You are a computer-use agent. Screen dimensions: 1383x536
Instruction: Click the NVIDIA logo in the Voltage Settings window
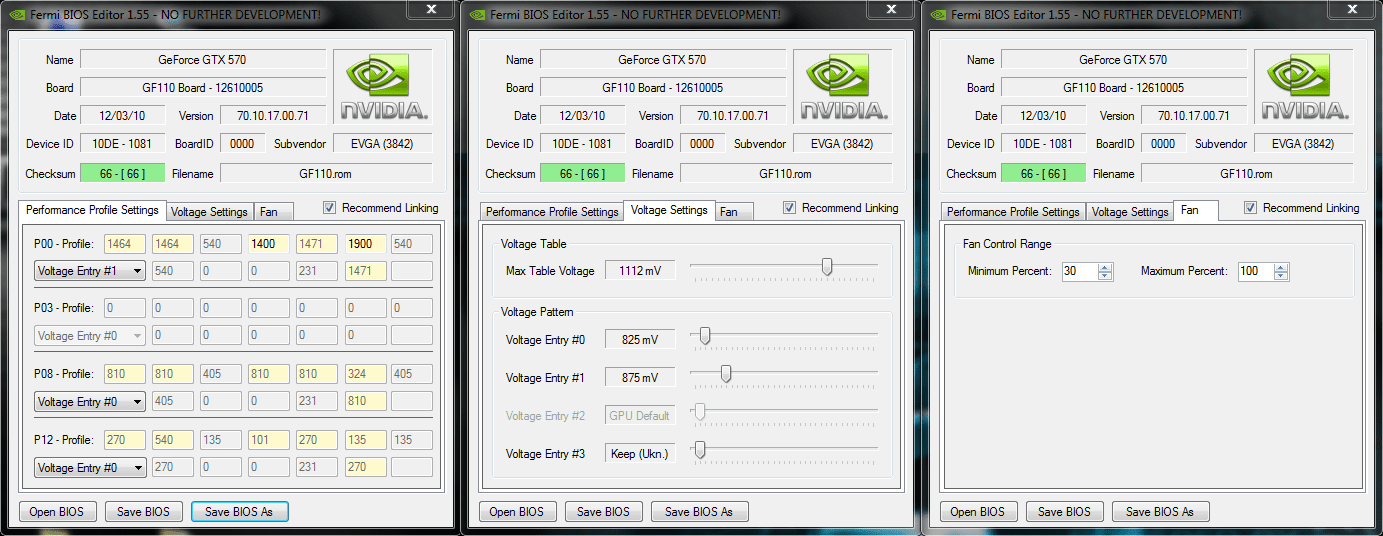[843, 87]
